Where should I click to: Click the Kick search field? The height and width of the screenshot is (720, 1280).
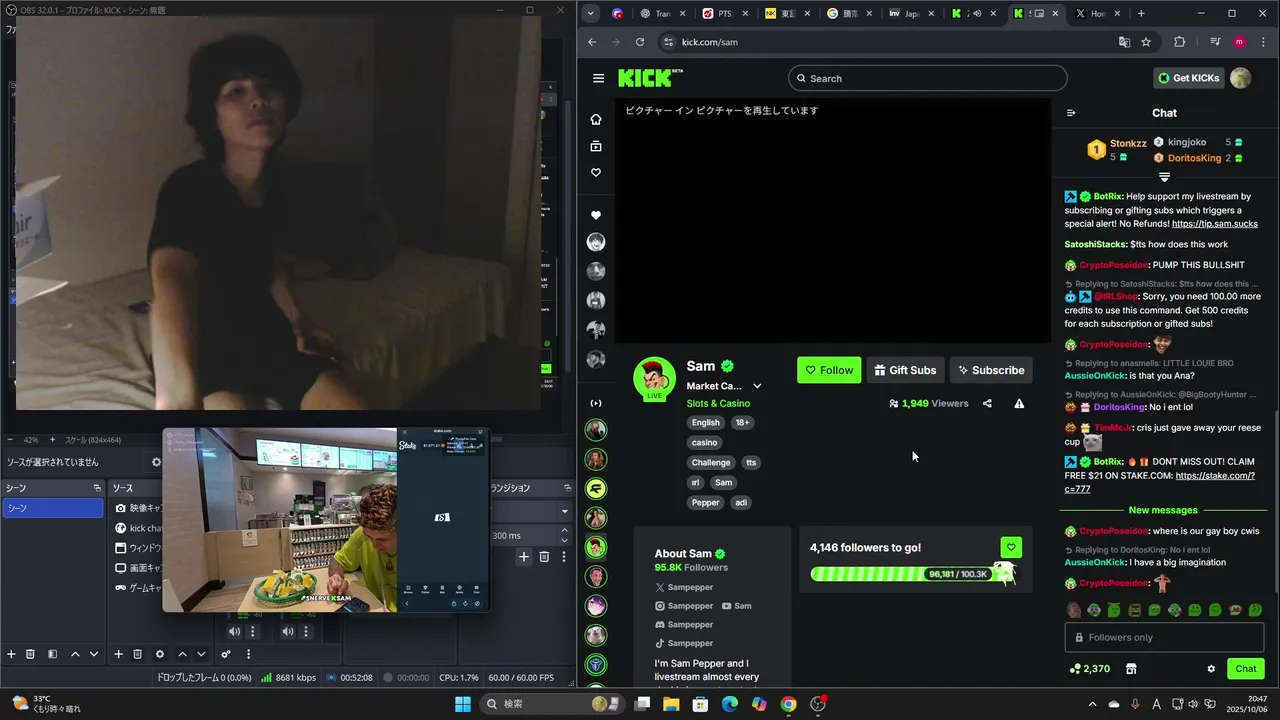(x=927, y=78)
